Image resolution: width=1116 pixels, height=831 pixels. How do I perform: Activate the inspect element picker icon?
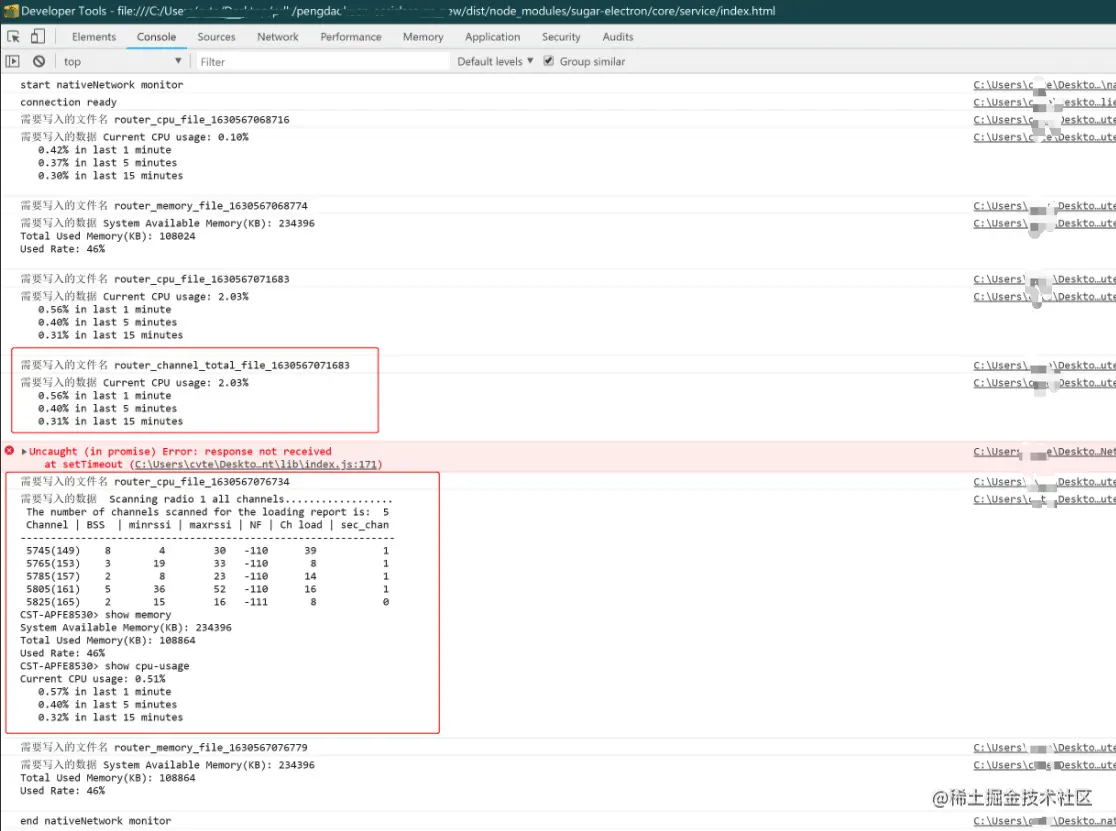point(13,36)
